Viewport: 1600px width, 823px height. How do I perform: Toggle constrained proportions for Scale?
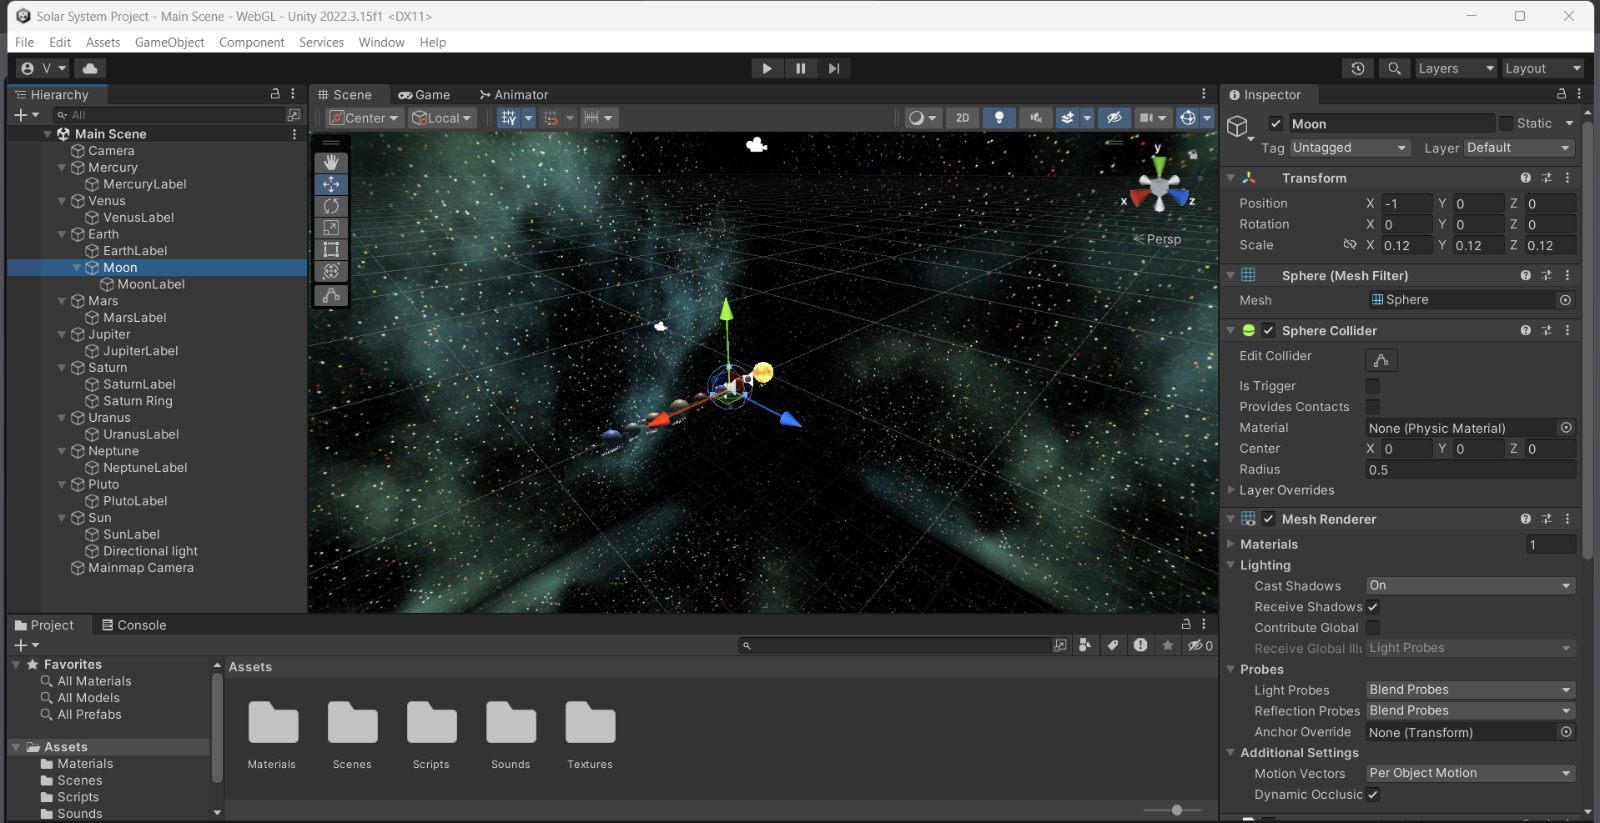click(x=1350, y=245)
